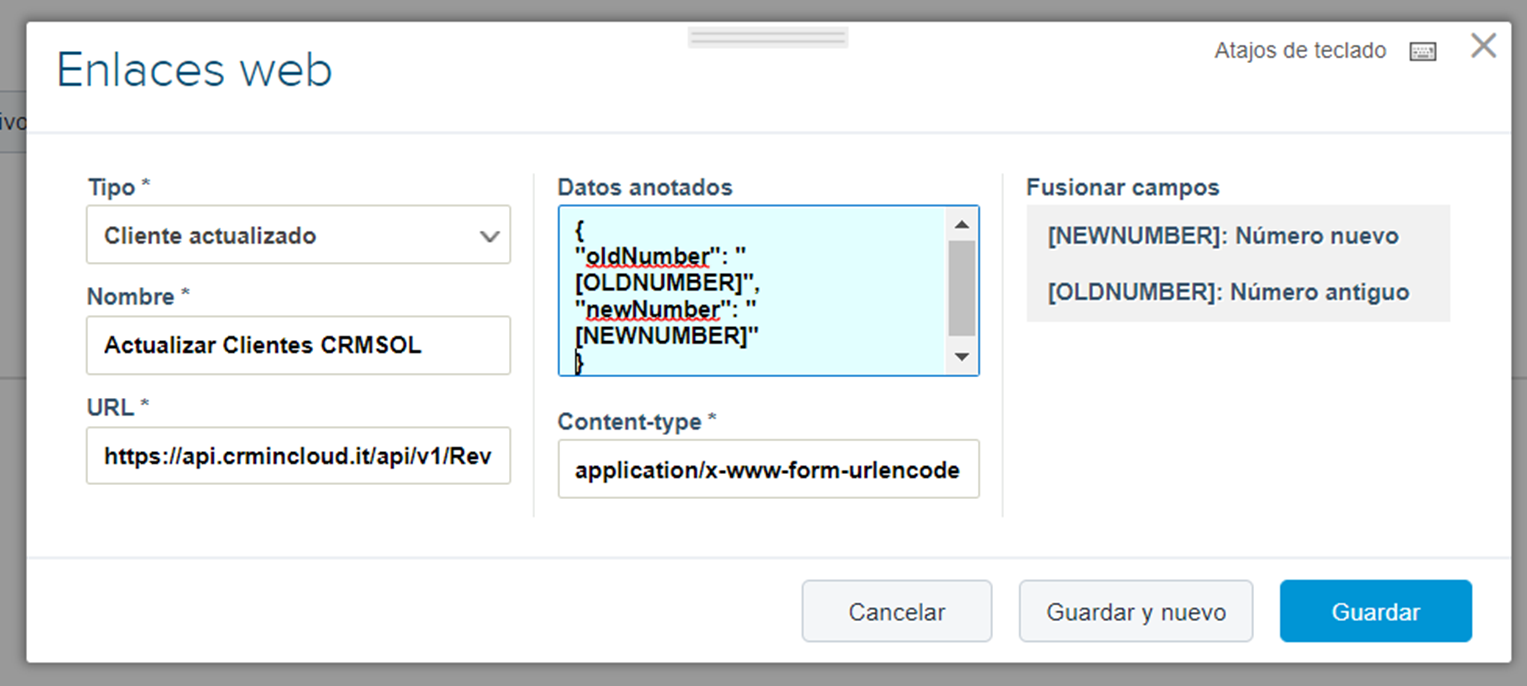Click the Content-type input field
This screenshot has height=686, width=1527.
pos(768,468)
